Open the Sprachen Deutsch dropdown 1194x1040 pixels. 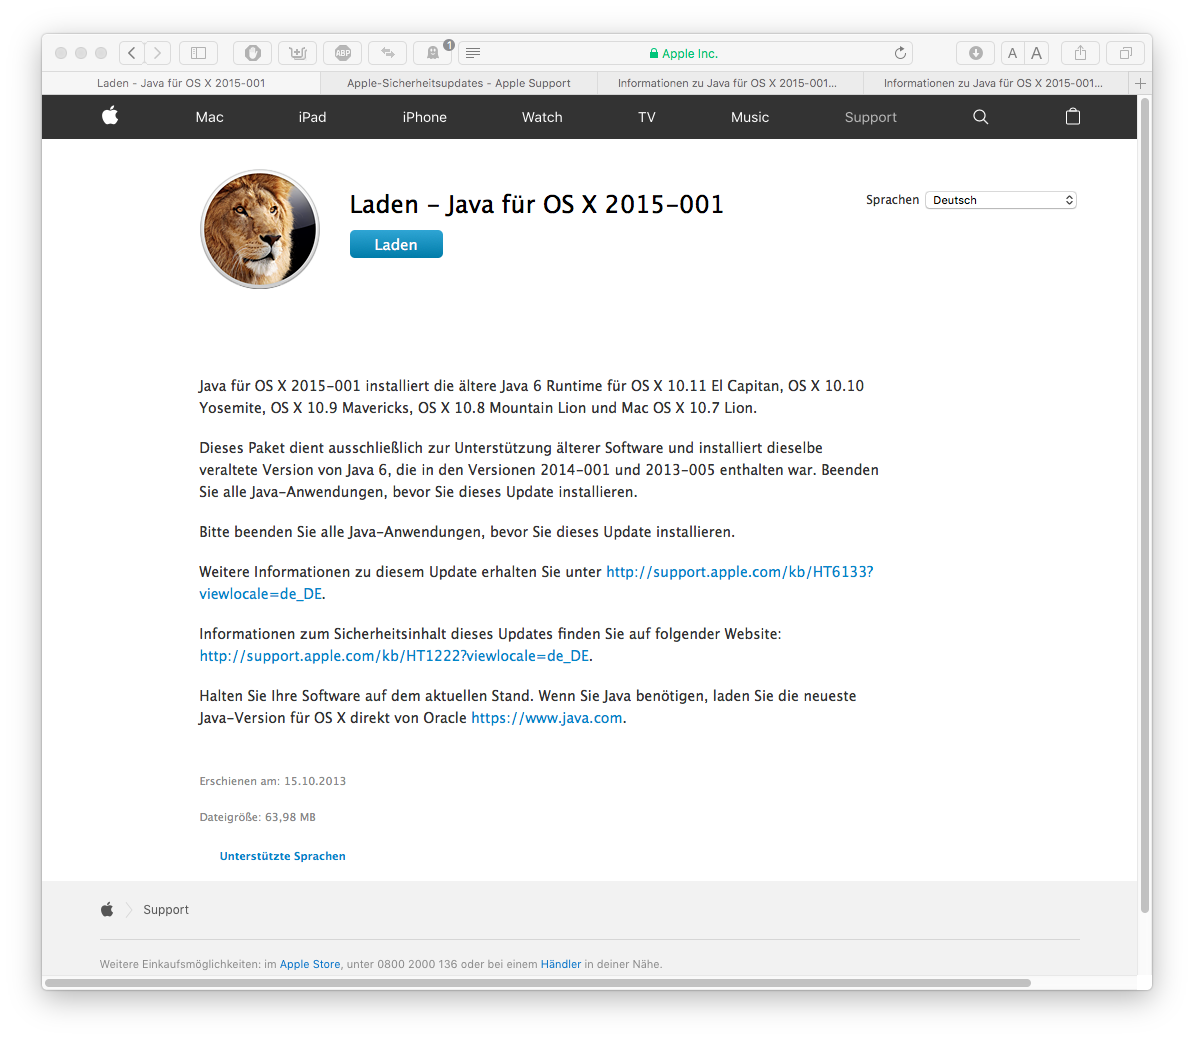[x=1001, y=200]
